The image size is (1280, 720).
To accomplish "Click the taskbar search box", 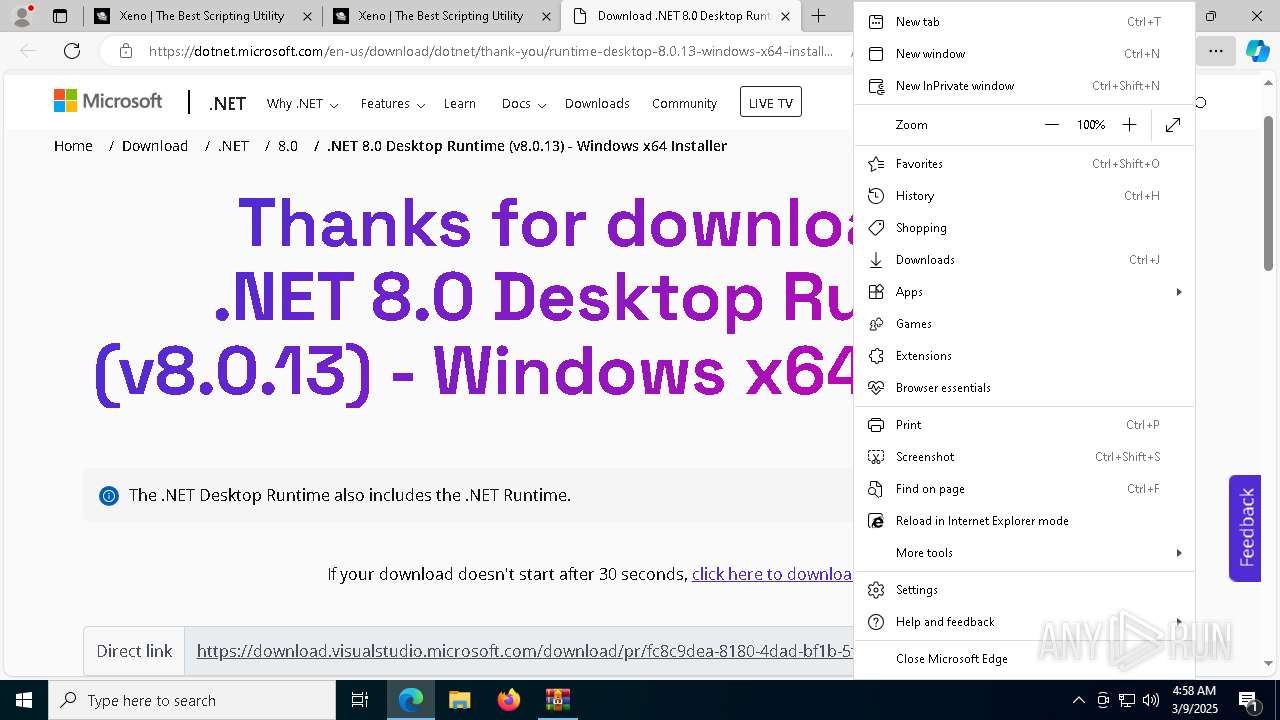I will 192,700.
